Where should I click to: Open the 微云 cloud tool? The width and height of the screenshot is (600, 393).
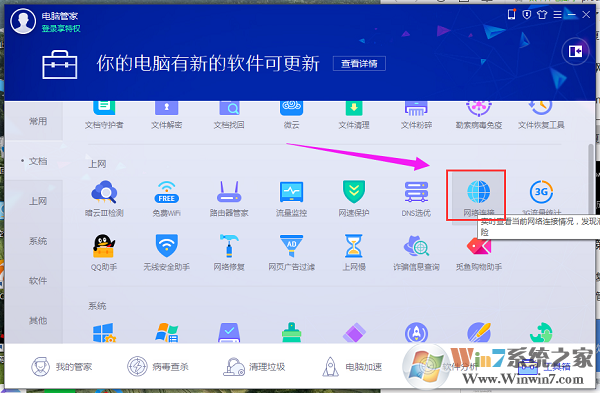[291, 116]
